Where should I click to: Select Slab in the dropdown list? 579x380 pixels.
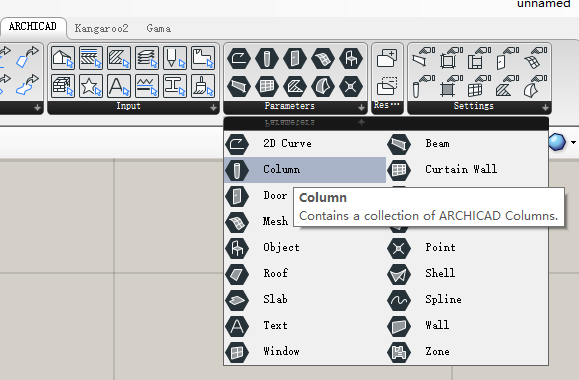(305, 299)
